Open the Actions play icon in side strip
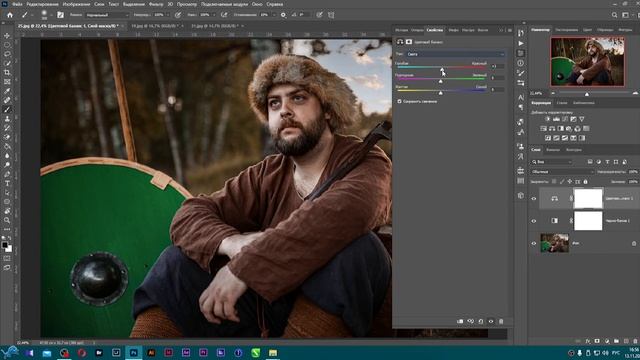Screen dimensions: 640x360 [x=521, y=43]
